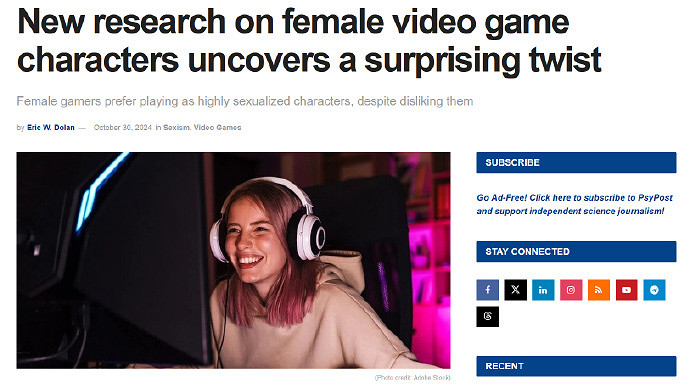Click the RECENT section header
The width and height of the screenshot is (690, 391).
(576, 366)
